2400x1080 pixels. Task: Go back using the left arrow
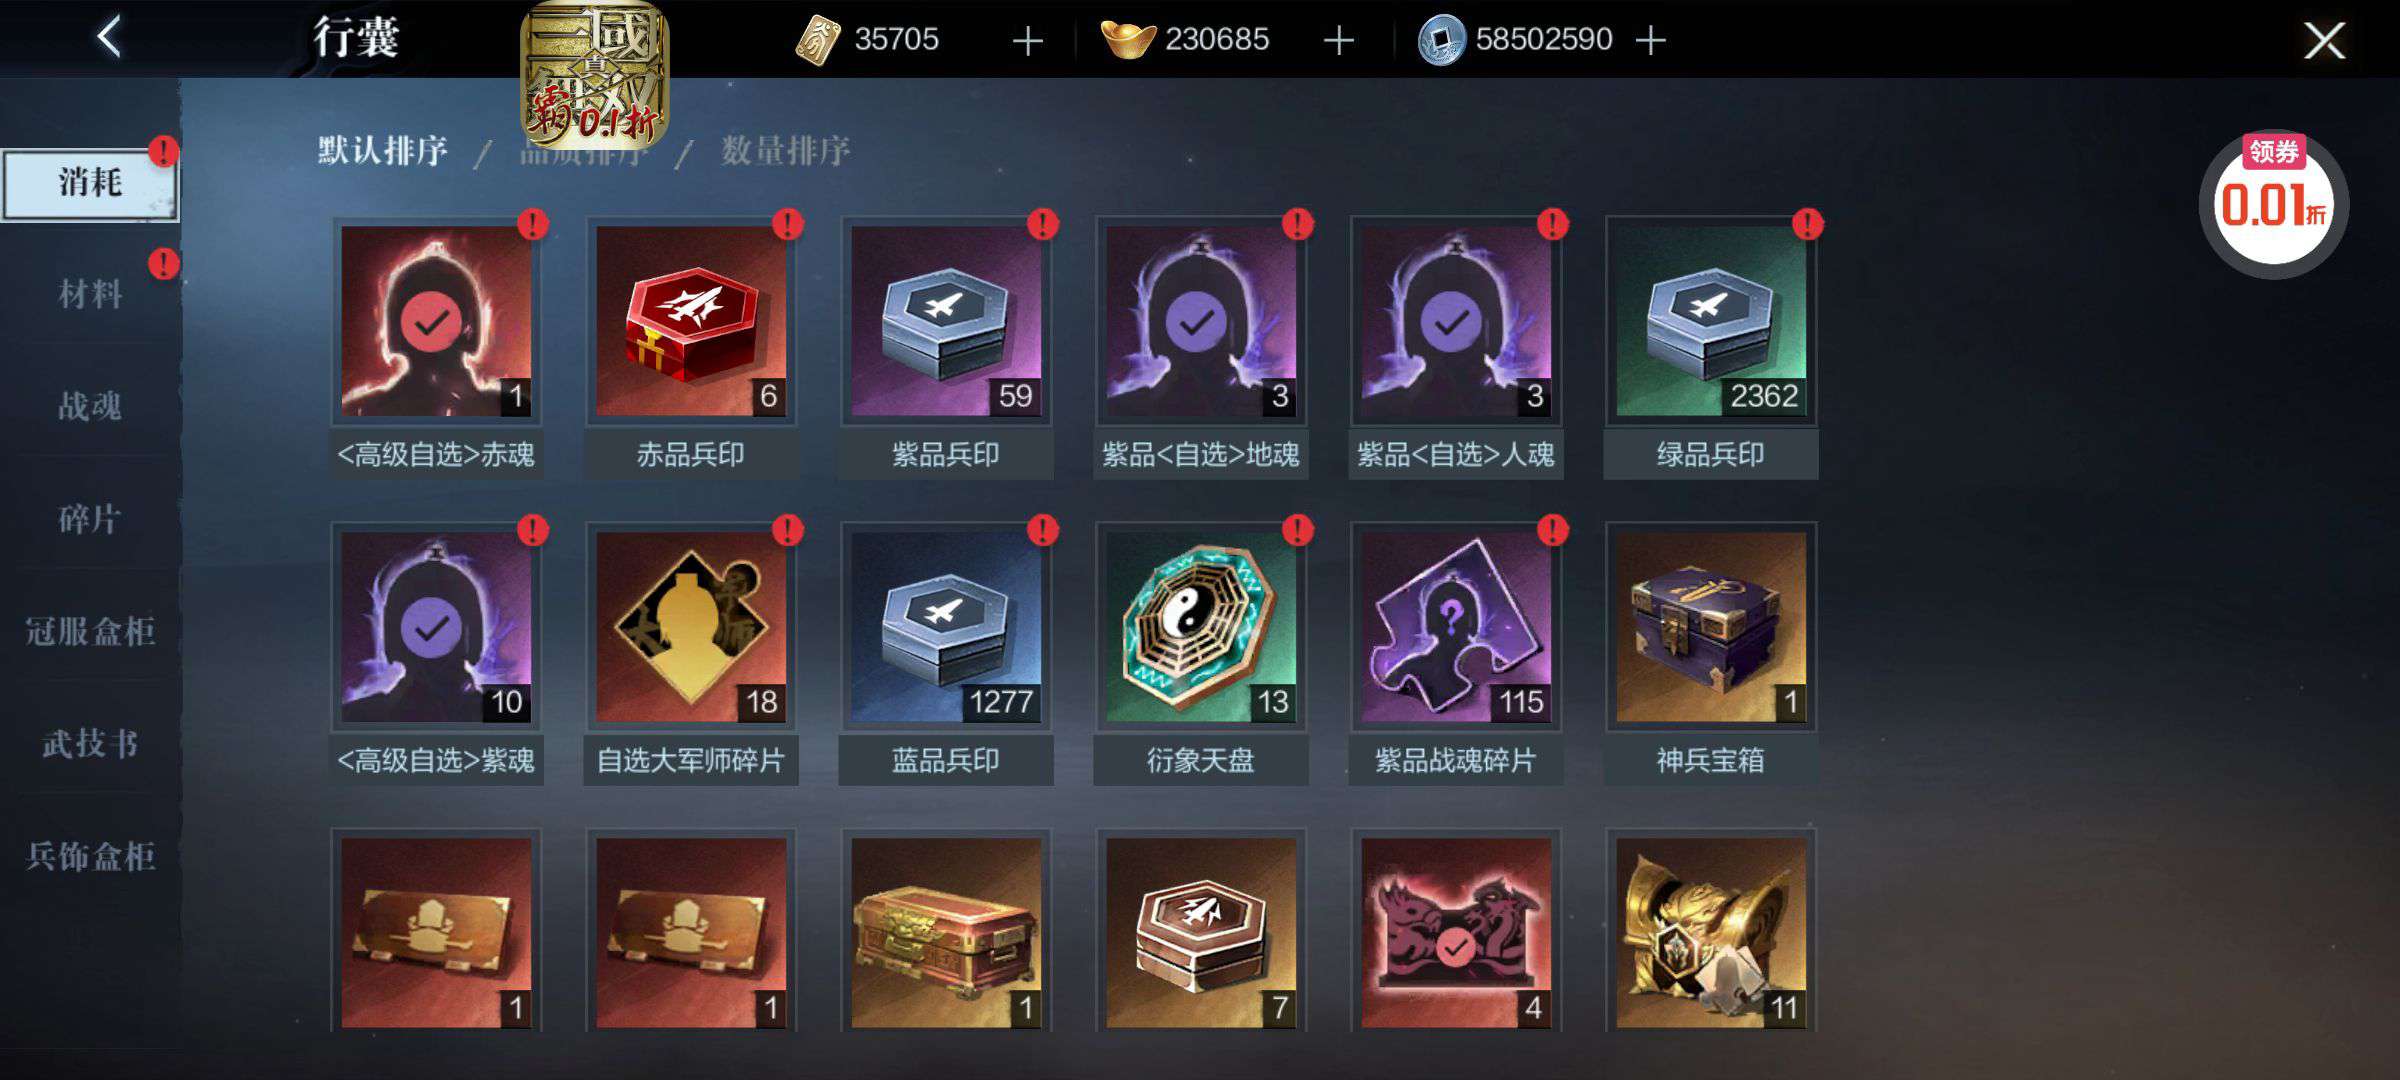pos(109,38)
